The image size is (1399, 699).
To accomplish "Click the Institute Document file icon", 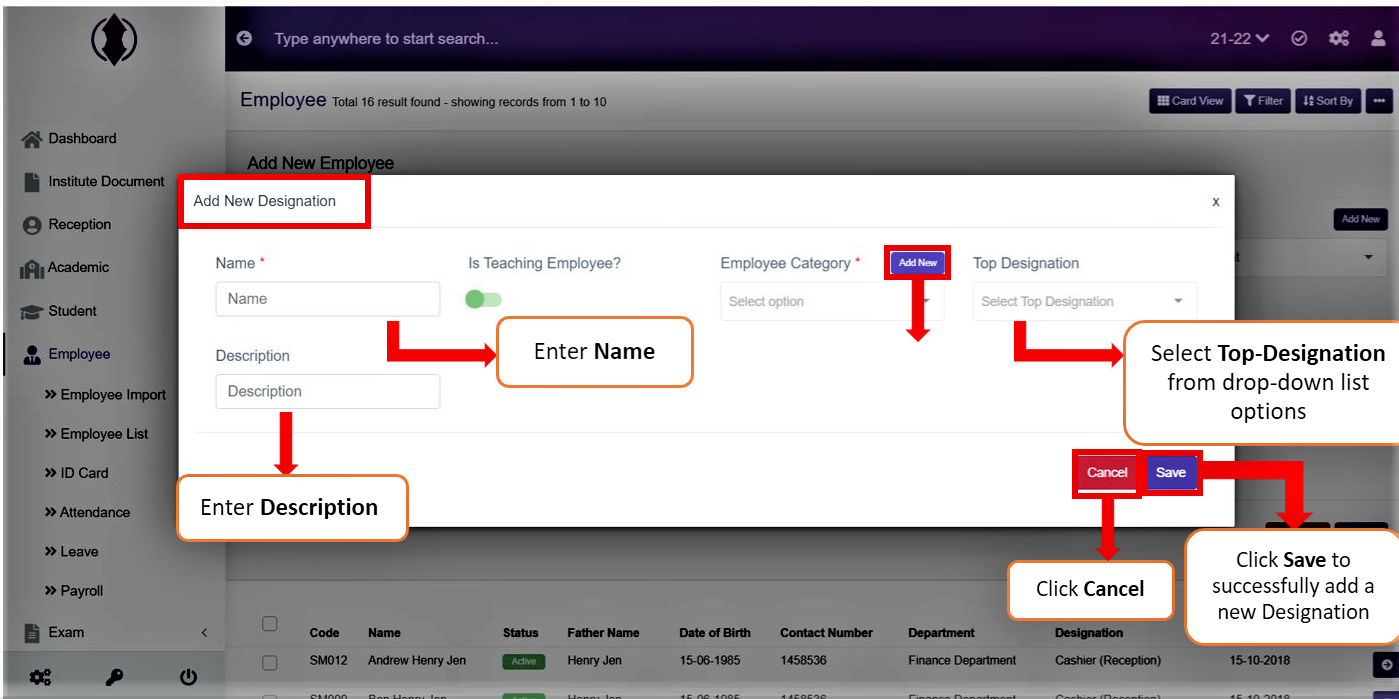I will (x=32, y=182).
